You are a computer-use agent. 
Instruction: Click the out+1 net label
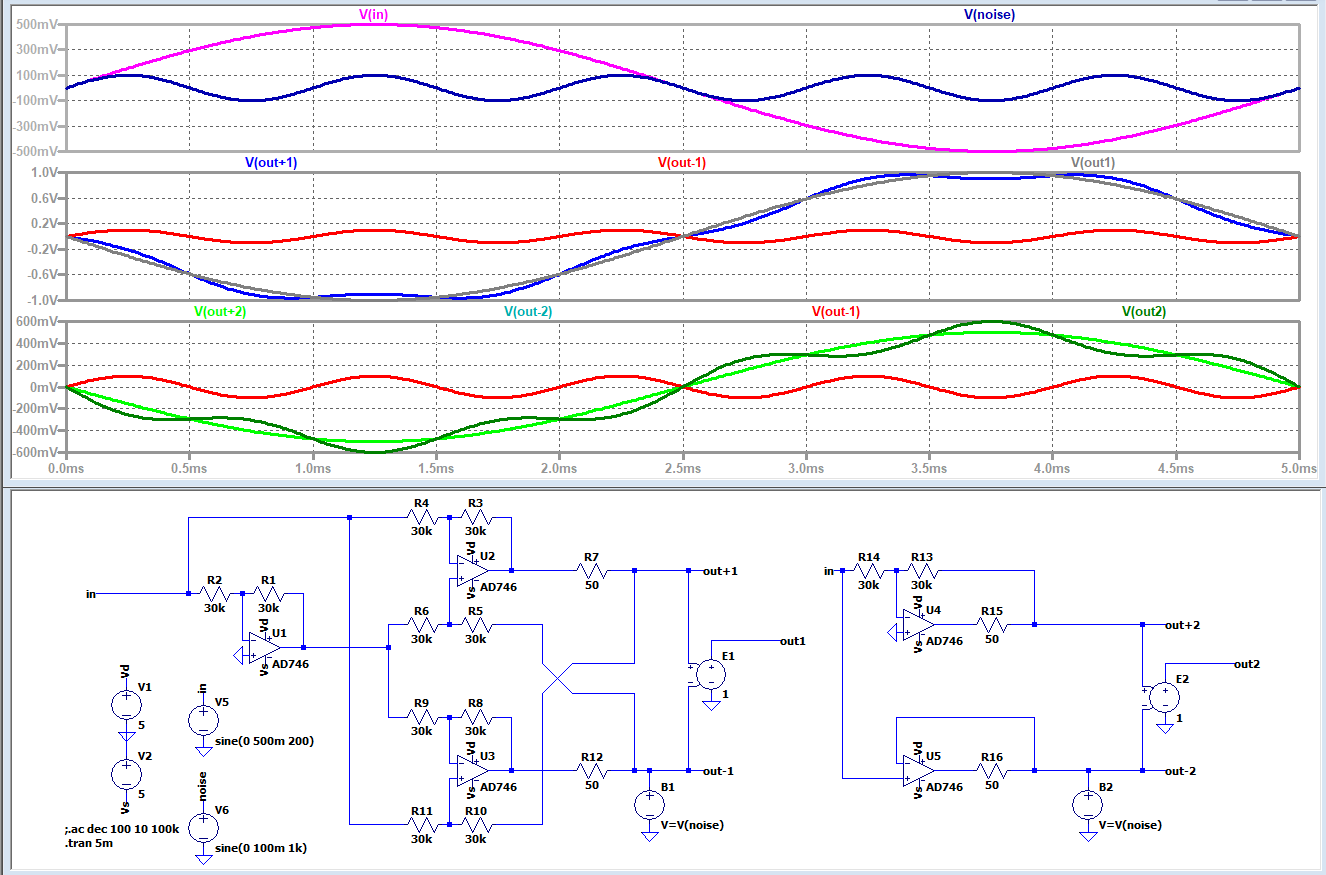point(720,570)
